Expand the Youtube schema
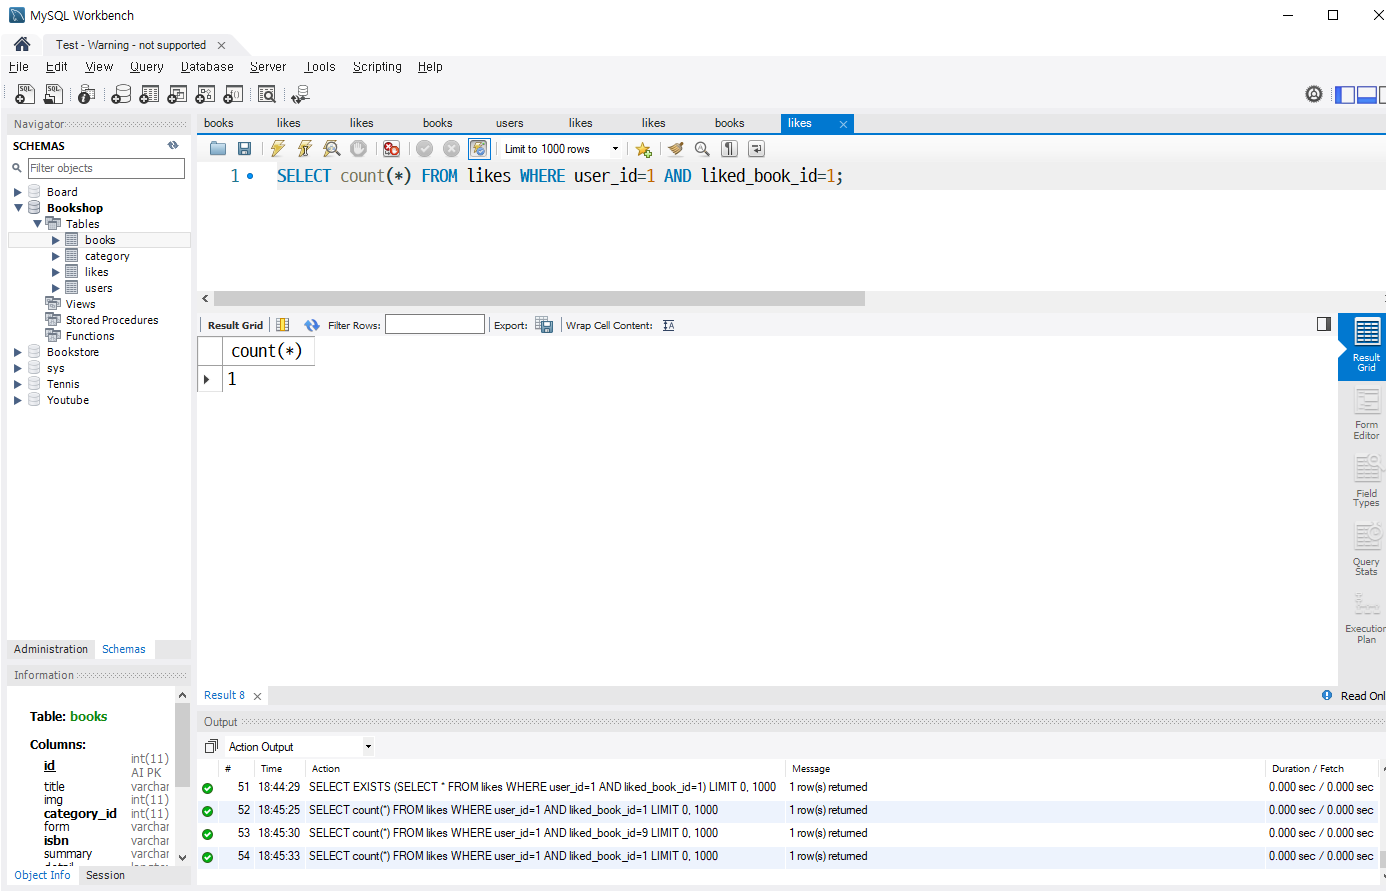This screenshot has height=892, width=1386. point(18,400)
